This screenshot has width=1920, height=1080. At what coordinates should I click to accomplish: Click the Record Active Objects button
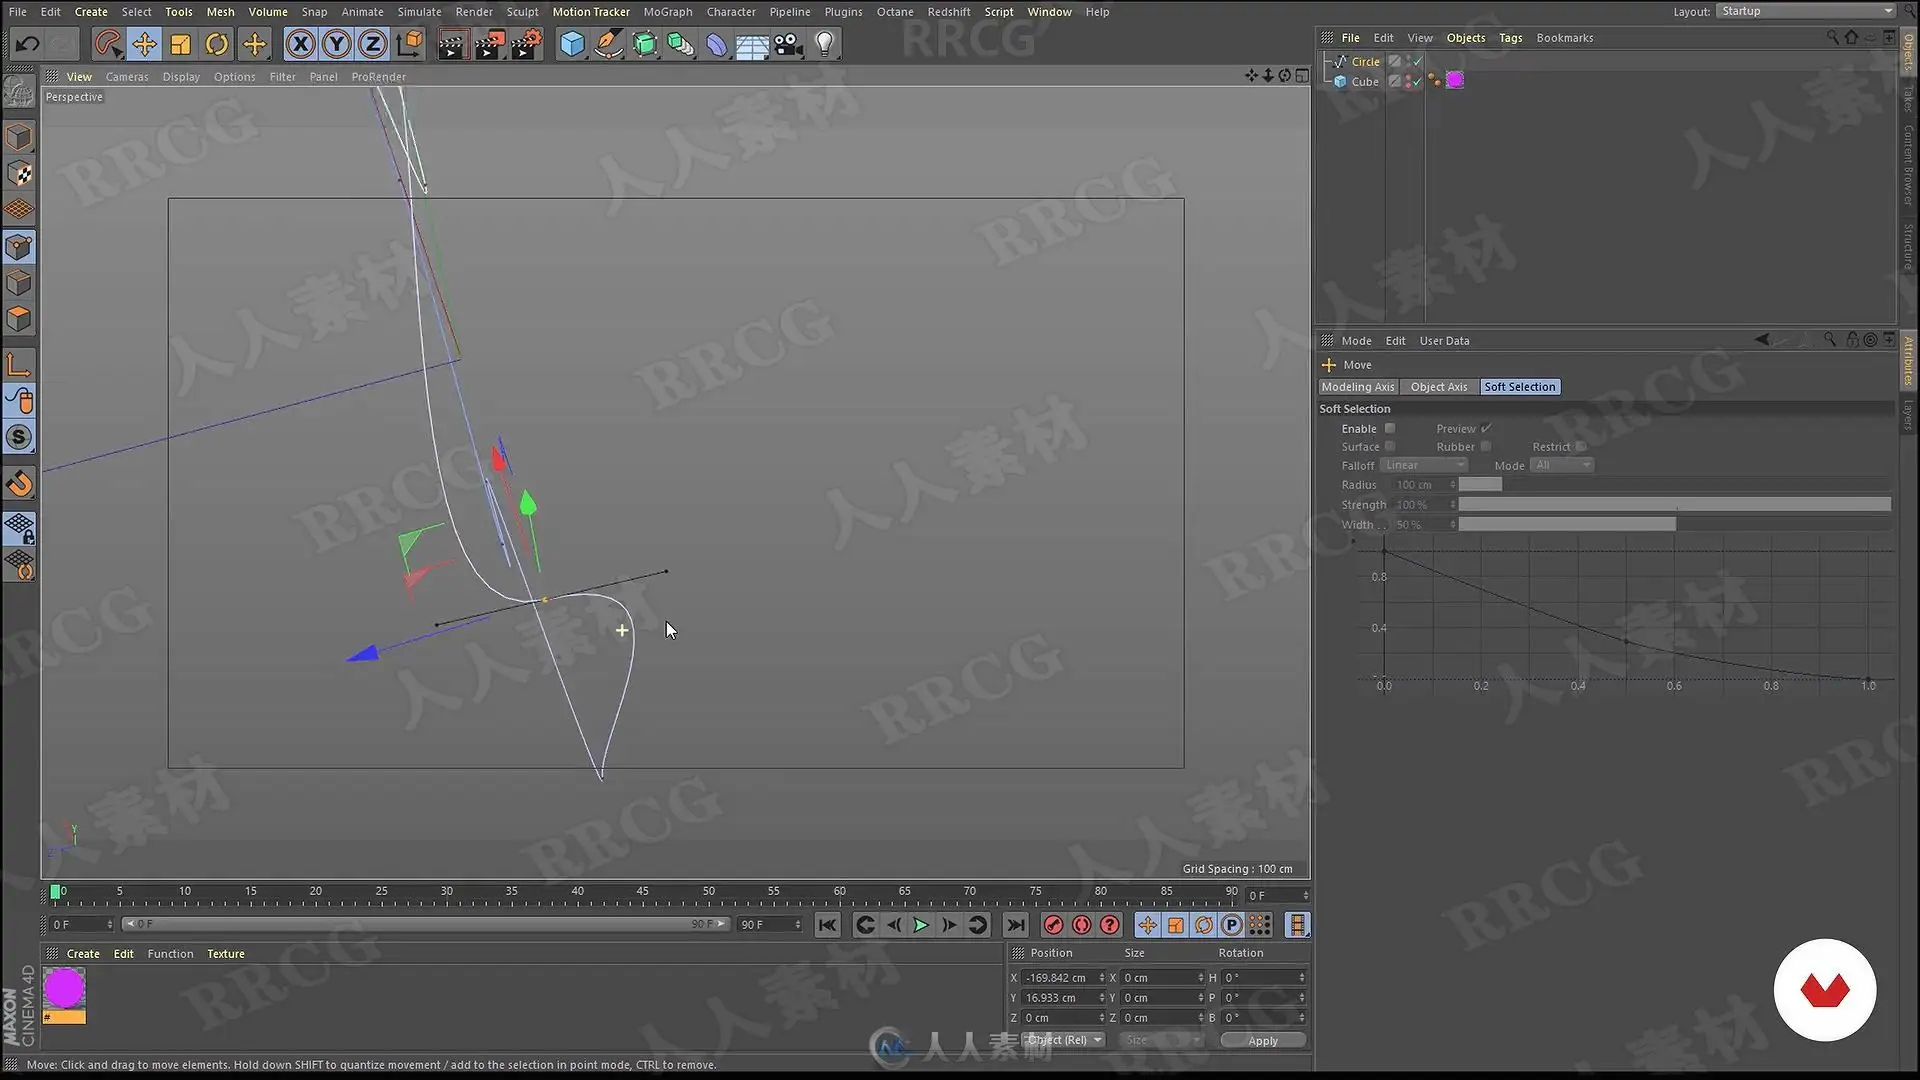1053,925
